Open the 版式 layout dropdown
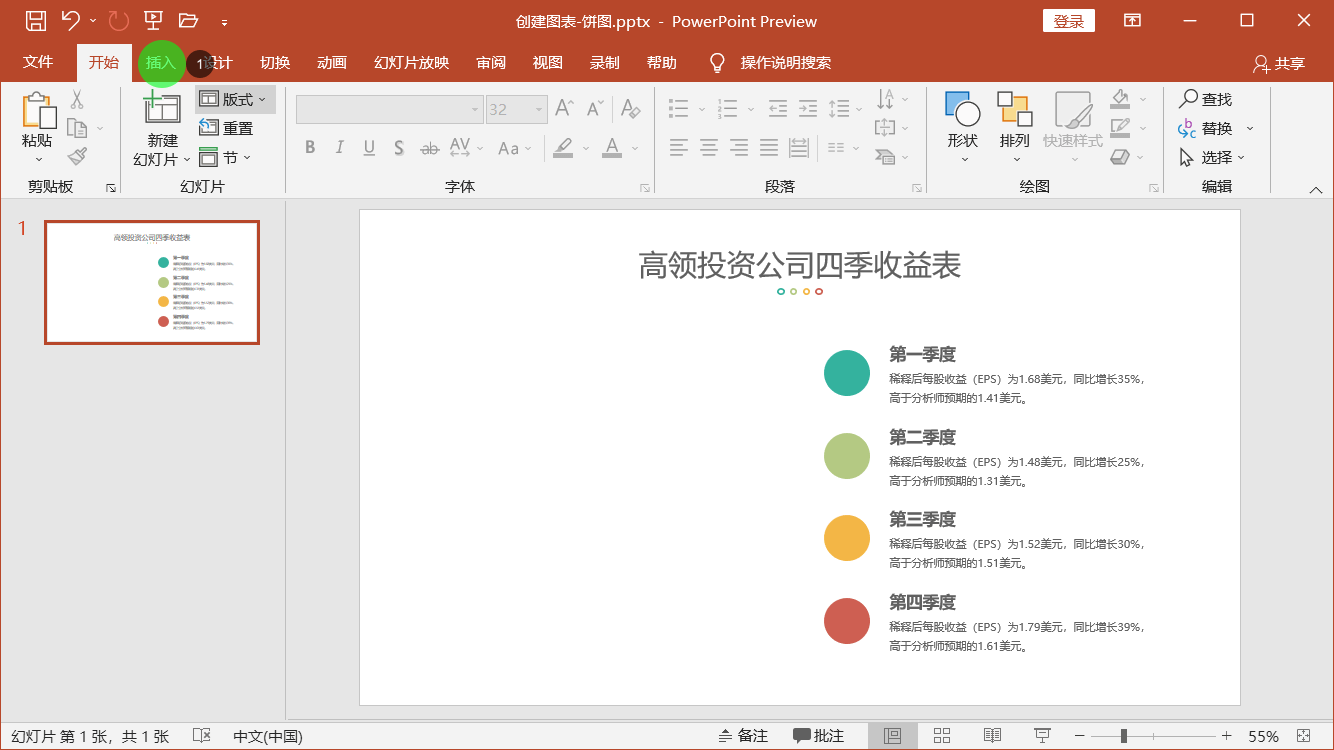The width and height of the screenshot is (1334, 750). (235, 98)
